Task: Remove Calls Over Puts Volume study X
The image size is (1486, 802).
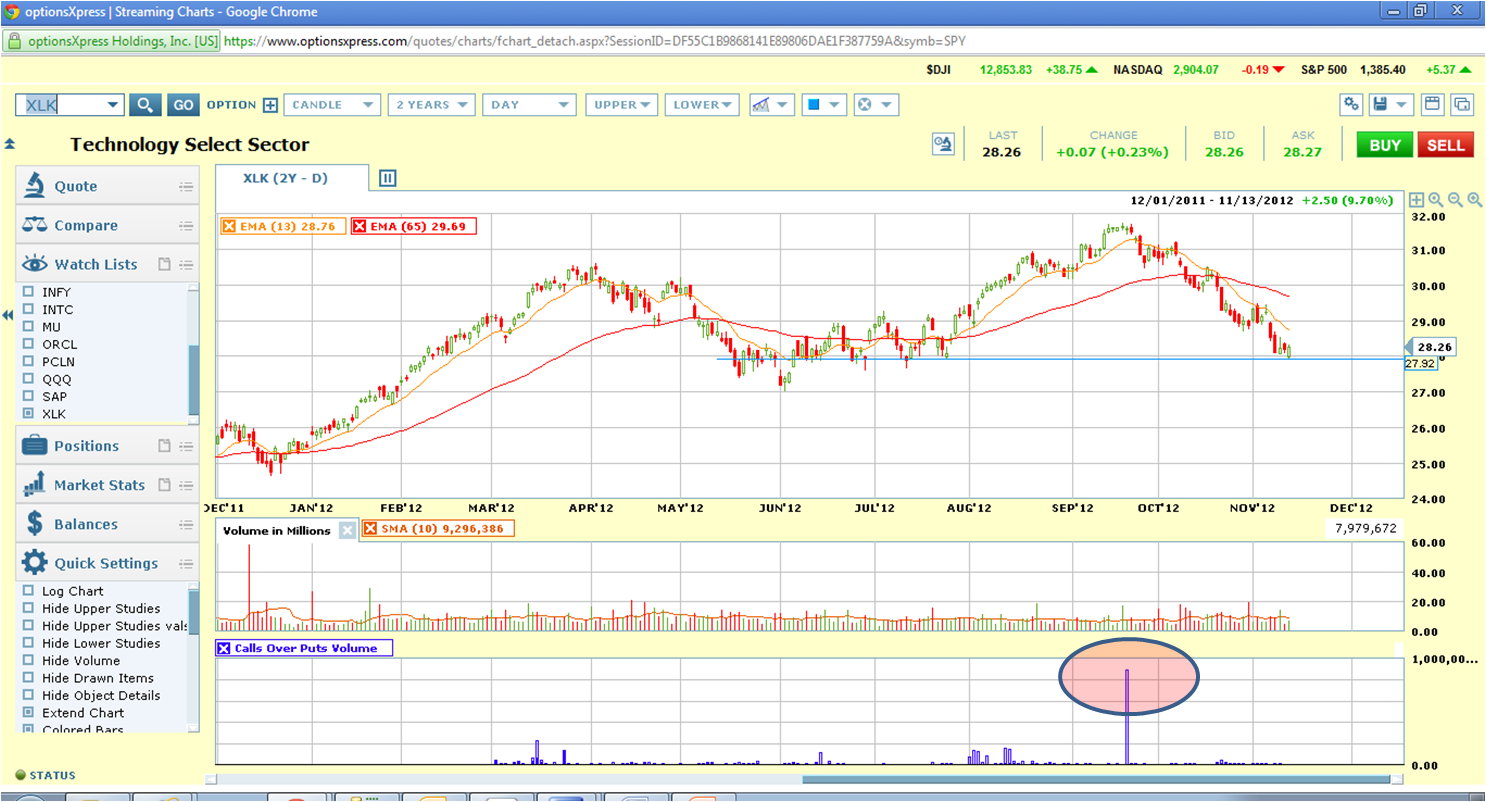Action: 224,648
